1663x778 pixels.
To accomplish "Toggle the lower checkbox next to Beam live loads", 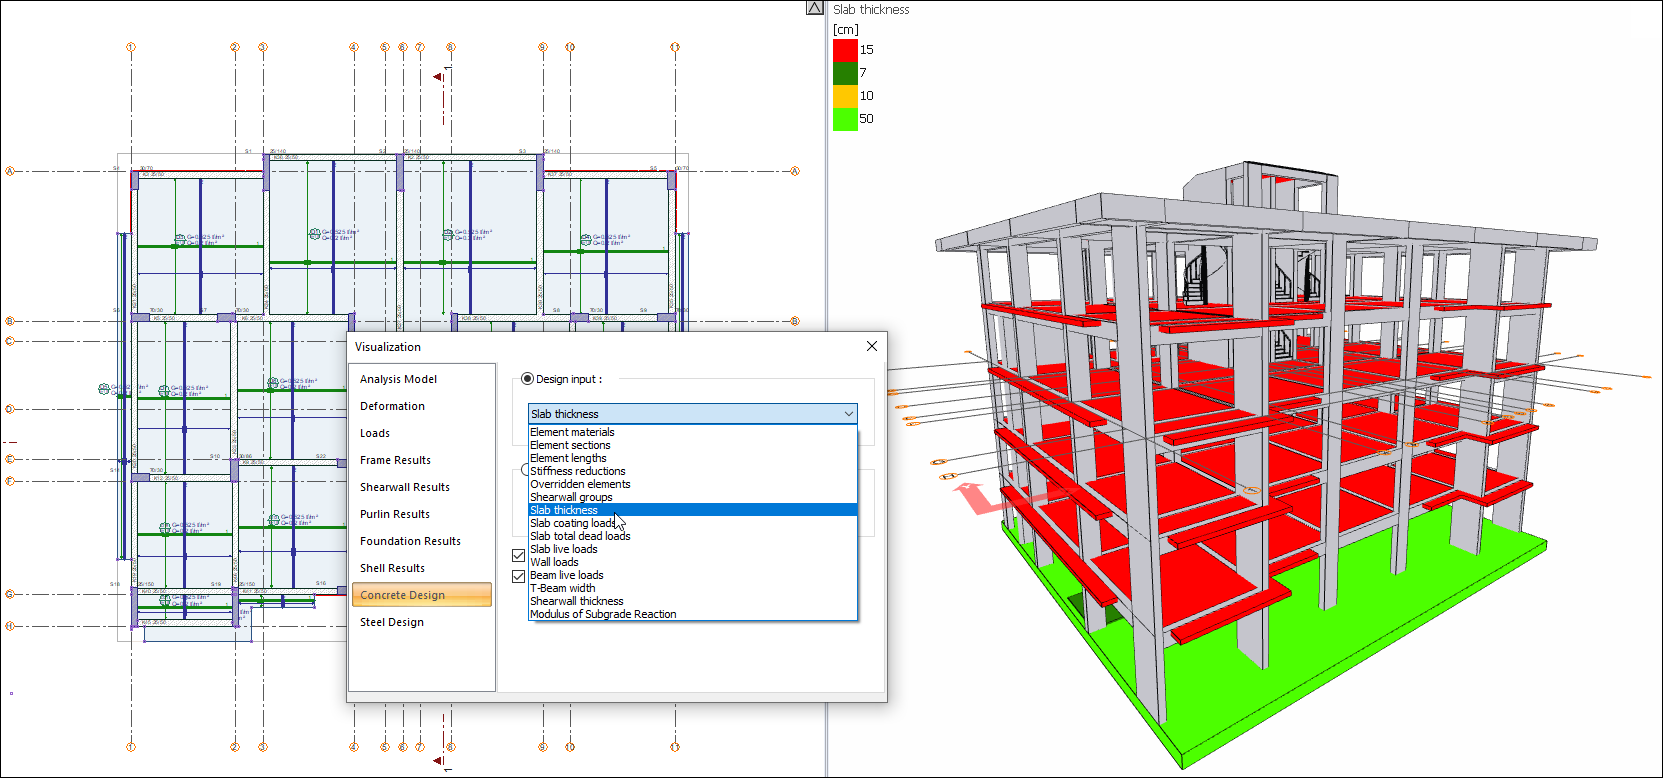I will pyautogui.click(x=518, y=577).
